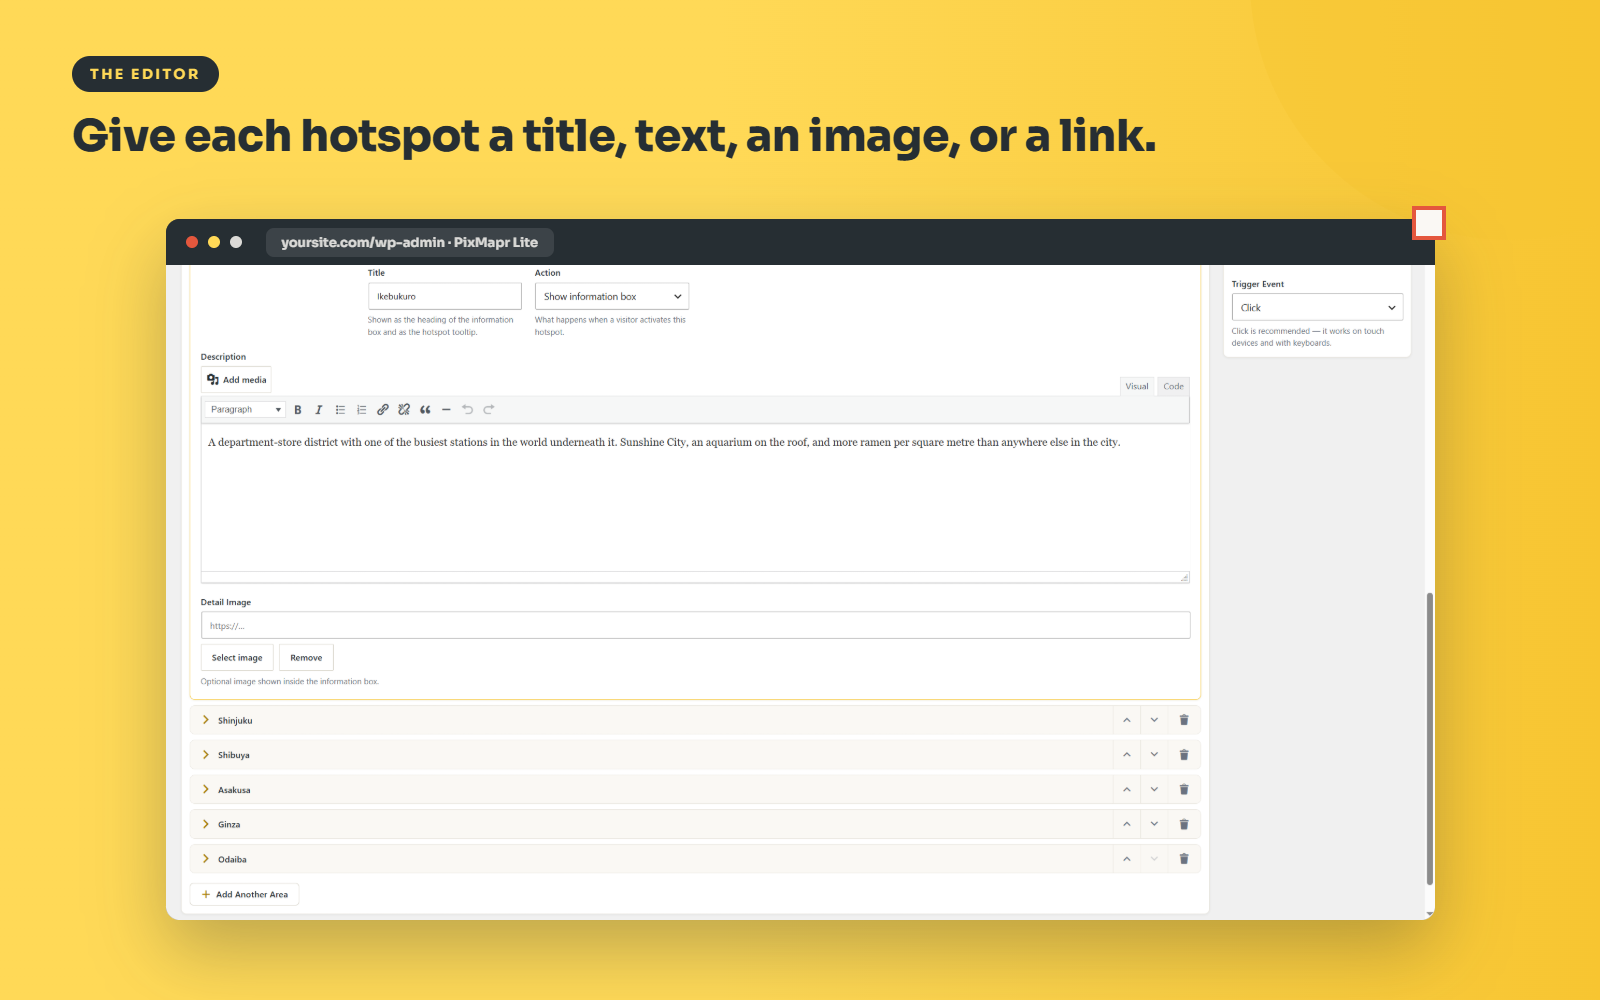Move Ginza area down
Viewport: 1600px width, 1000px height.
[x=1154, y=825]
